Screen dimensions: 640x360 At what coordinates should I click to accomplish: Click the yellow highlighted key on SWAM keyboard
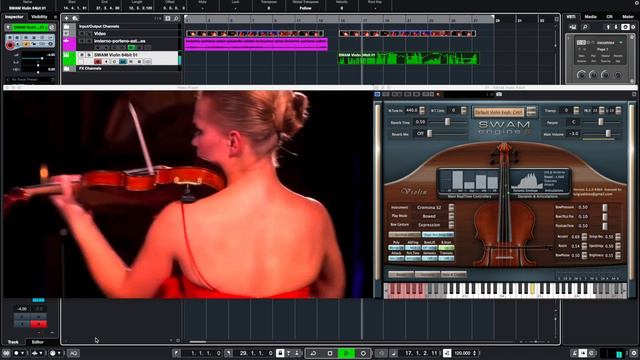pos(532,289)
